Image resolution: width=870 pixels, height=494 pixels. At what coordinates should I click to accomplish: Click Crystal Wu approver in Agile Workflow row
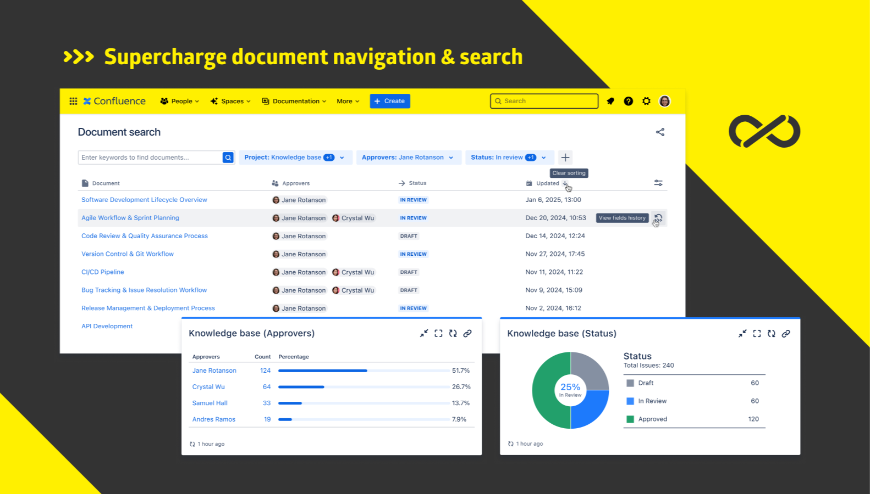353,218
